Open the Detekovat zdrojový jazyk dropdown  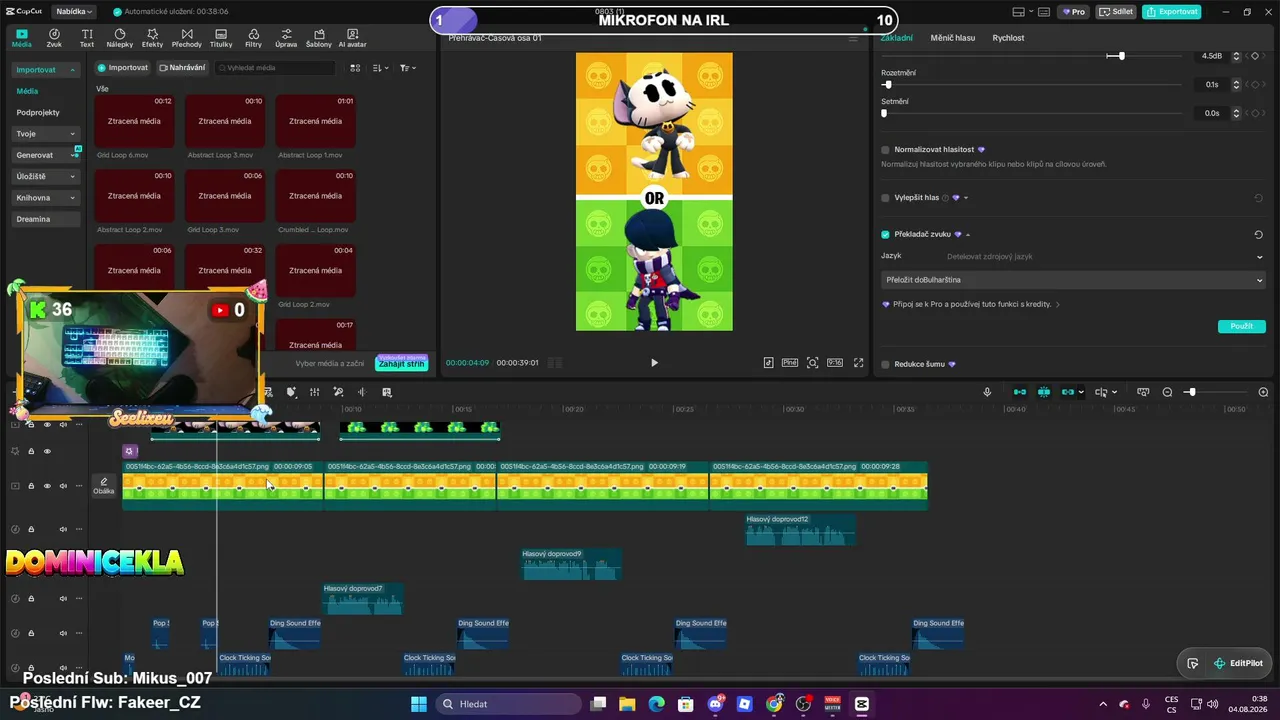[1104, 257]
